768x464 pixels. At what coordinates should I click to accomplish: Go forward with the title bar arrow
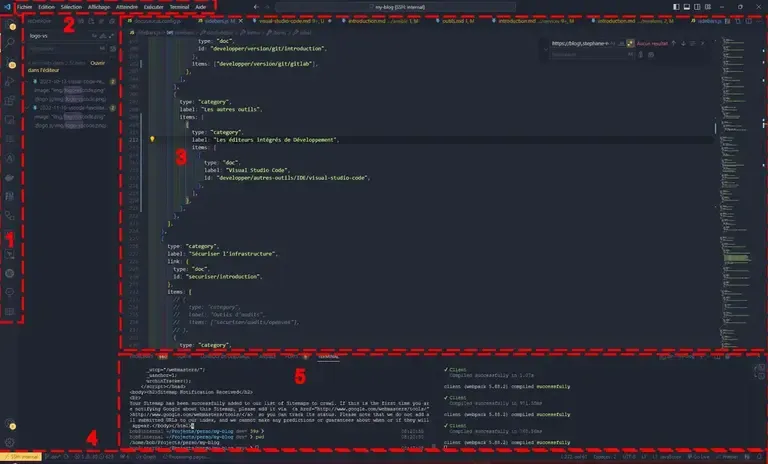click(x=267, y=7)
